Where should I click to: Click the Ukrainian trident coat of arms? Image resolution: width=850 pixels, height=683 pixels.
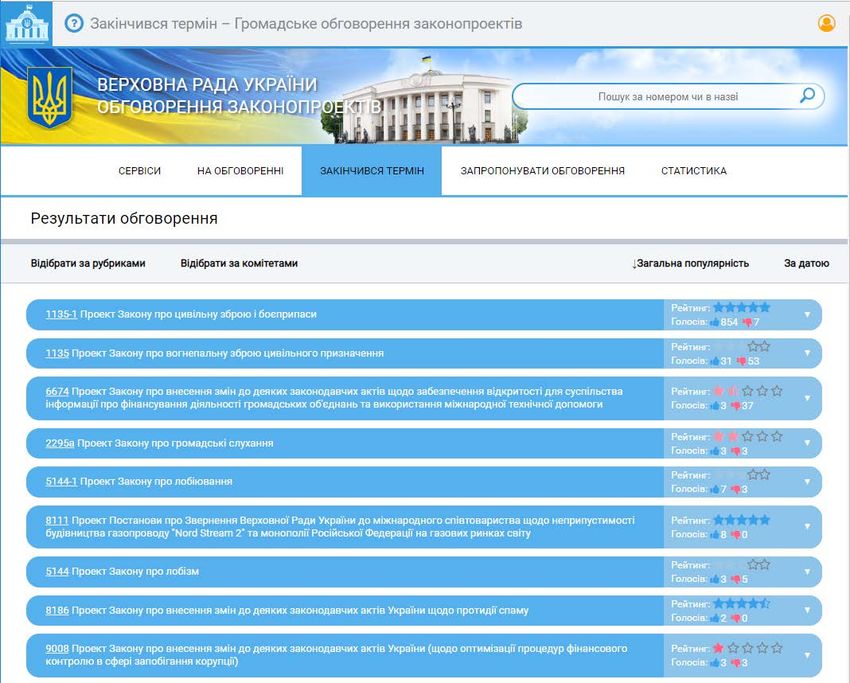click(x=49, y=98)
